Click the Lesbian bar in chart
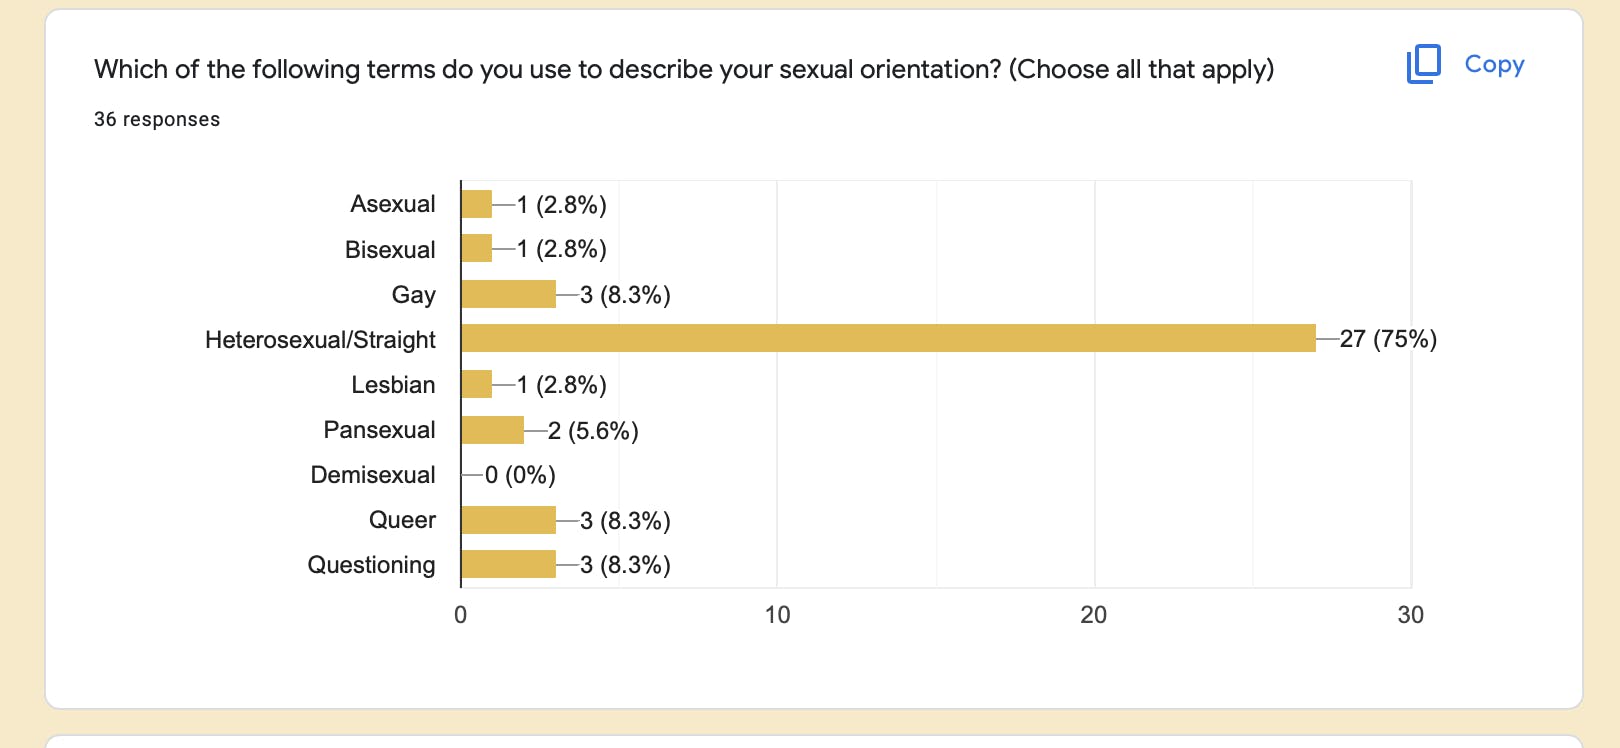Viewport: 1620px width, 748px height. click(x=477, y=384)
